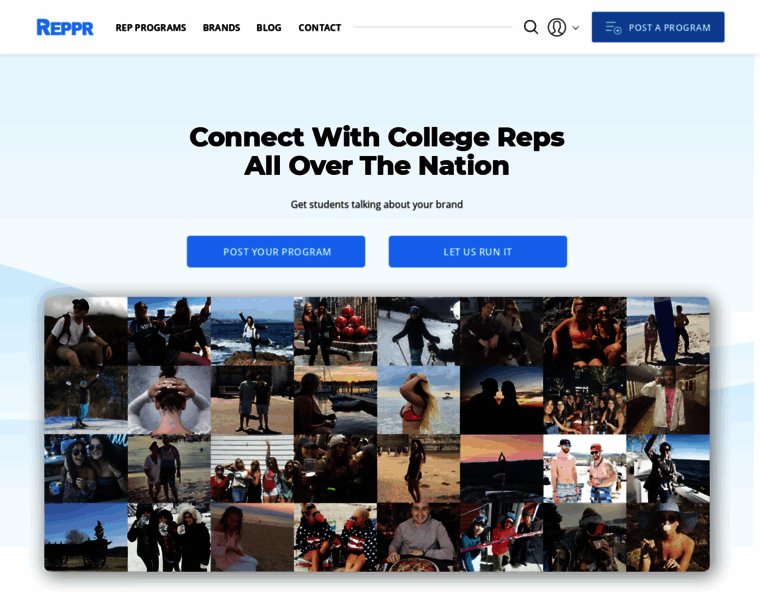Click the Post A Program header button
This screenshot has width=760, height=600.
point(658,27)
